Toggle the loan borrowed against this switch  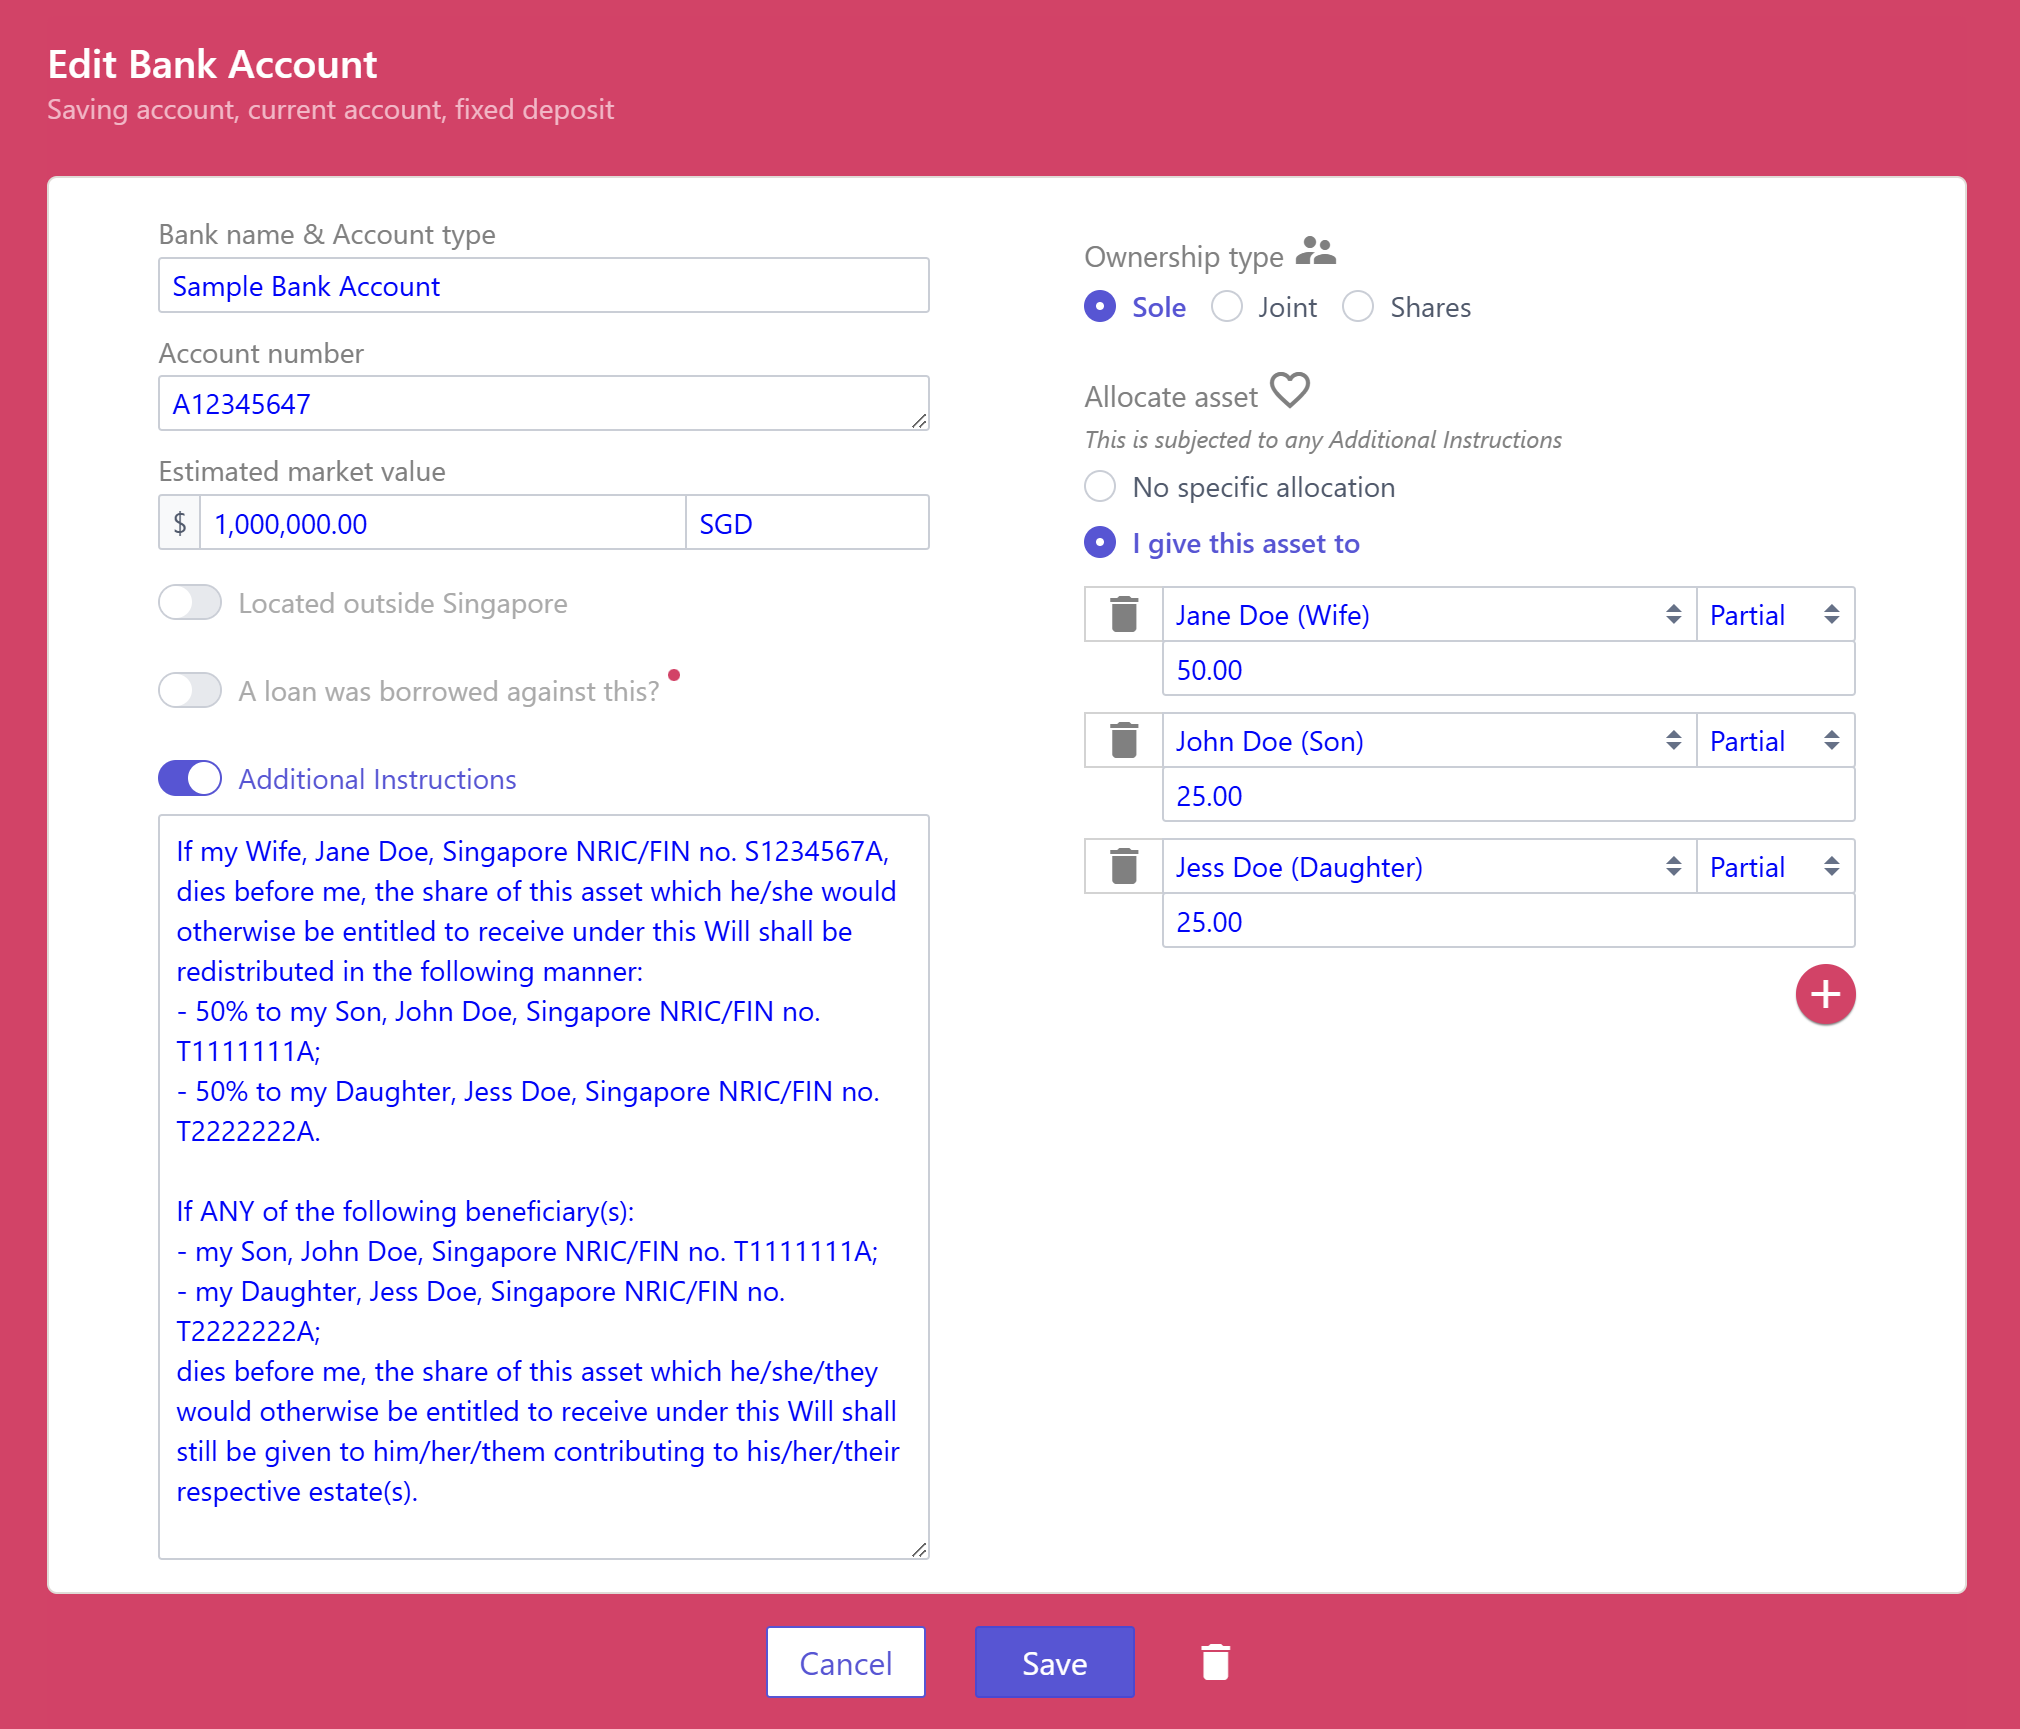point(190,690)
